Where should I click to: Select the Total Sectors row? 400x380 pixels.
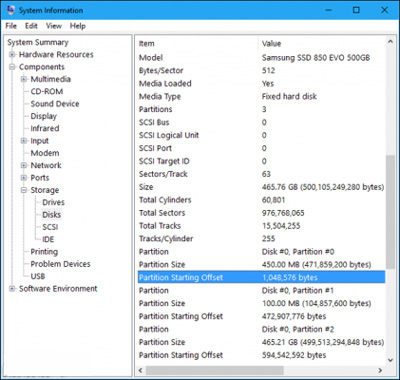pyautogui.click(x=261, y=213)
